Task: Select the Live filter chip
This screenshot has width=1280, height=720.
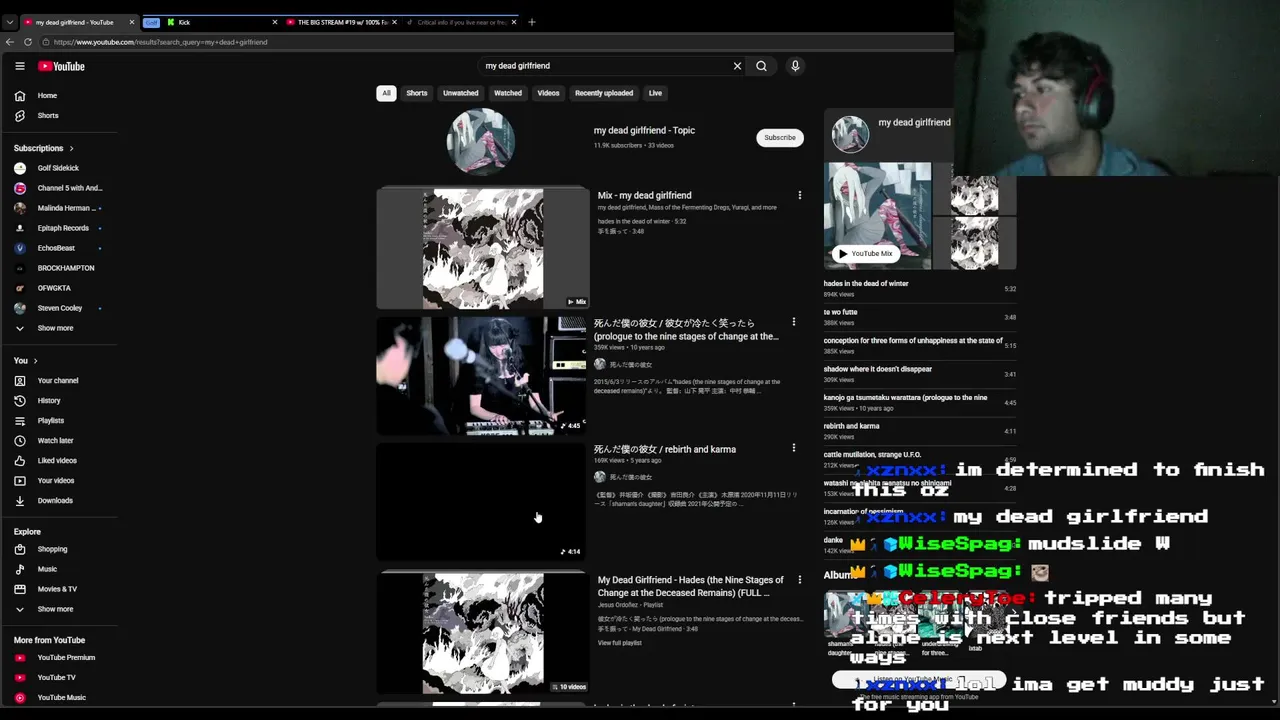Action: (655, 93)
